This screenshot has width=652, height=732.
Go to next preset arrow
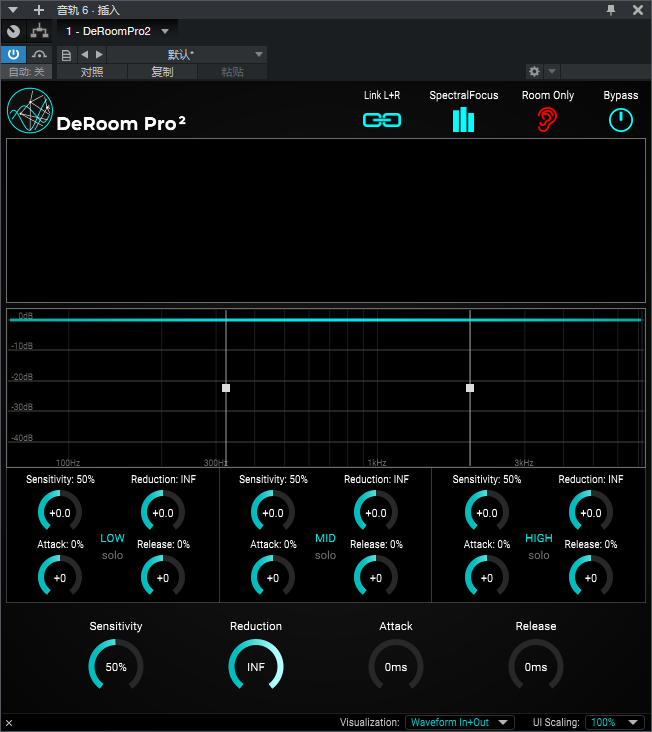(x=99, y=55)
